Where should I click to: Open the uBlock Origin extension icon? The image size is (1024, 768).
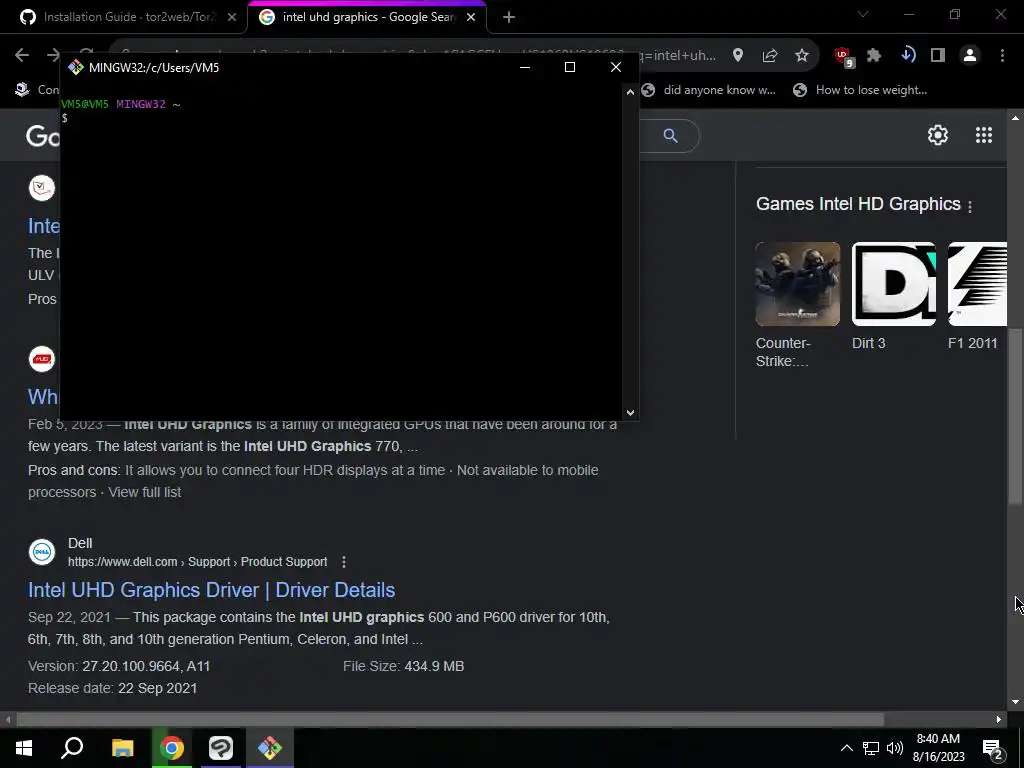click(x=844, y=57)
